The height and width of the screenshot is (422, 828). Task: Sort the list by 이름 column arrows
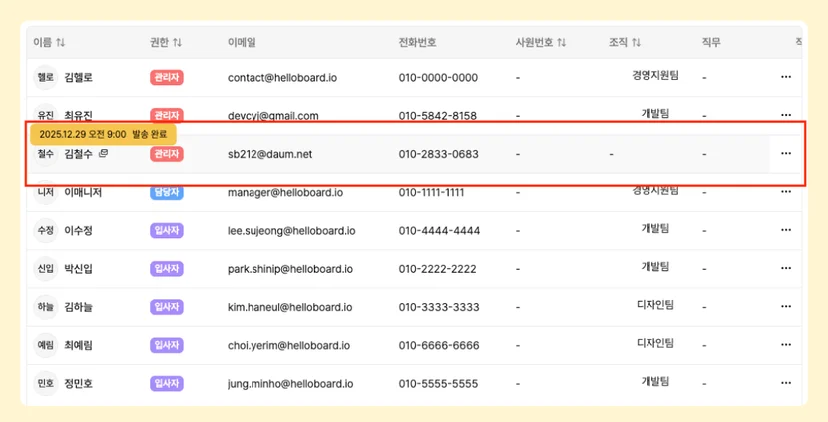61,42
